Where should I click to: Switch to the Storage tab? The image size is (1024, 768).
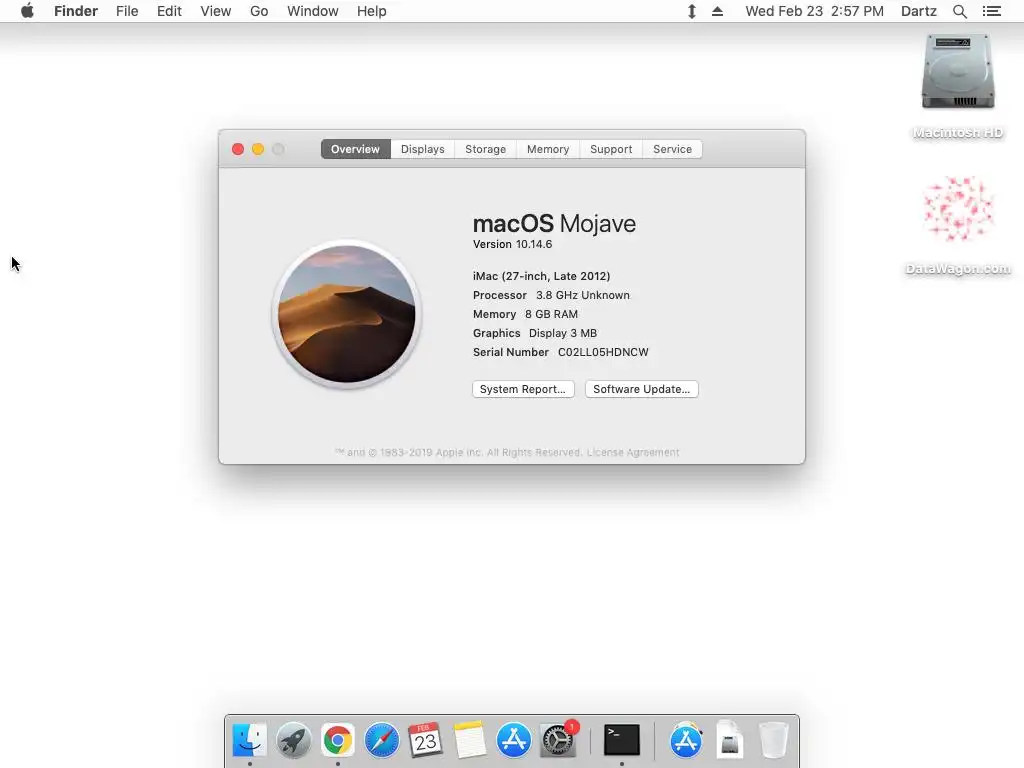(x=485, y=149)
